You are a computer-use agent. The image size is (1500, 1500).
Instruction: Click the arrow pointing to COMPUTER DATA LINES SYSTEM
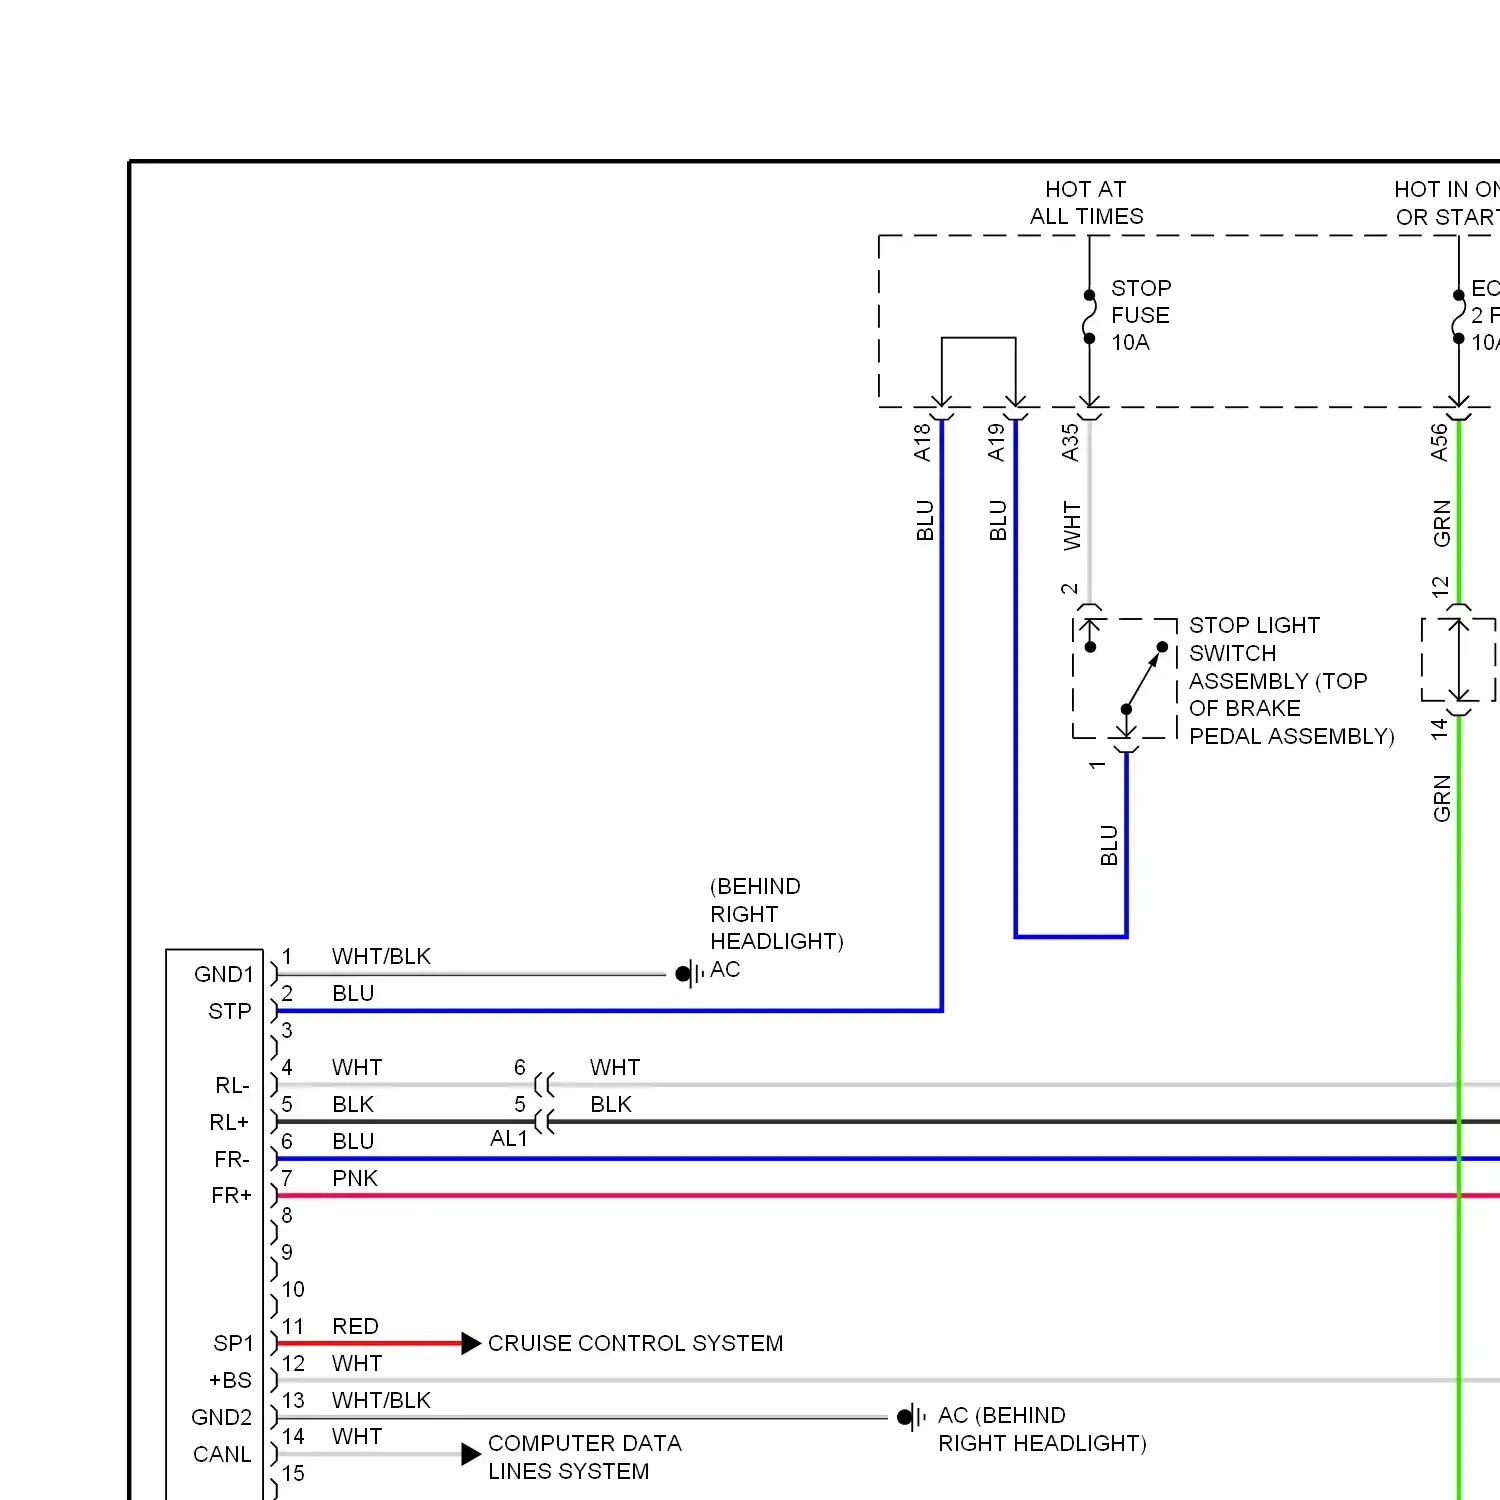pyautogui.click(x=471, y=1454)
